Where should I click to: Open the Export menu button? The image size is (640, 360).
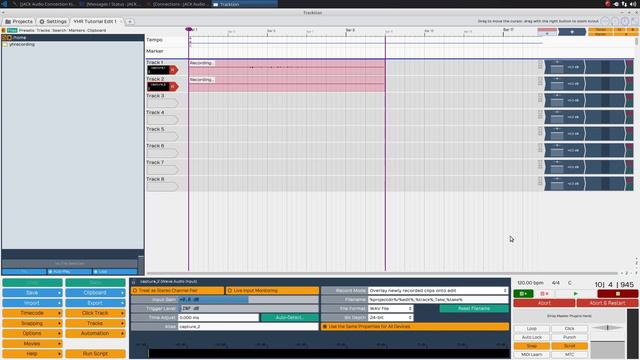[x=95, y=303]
